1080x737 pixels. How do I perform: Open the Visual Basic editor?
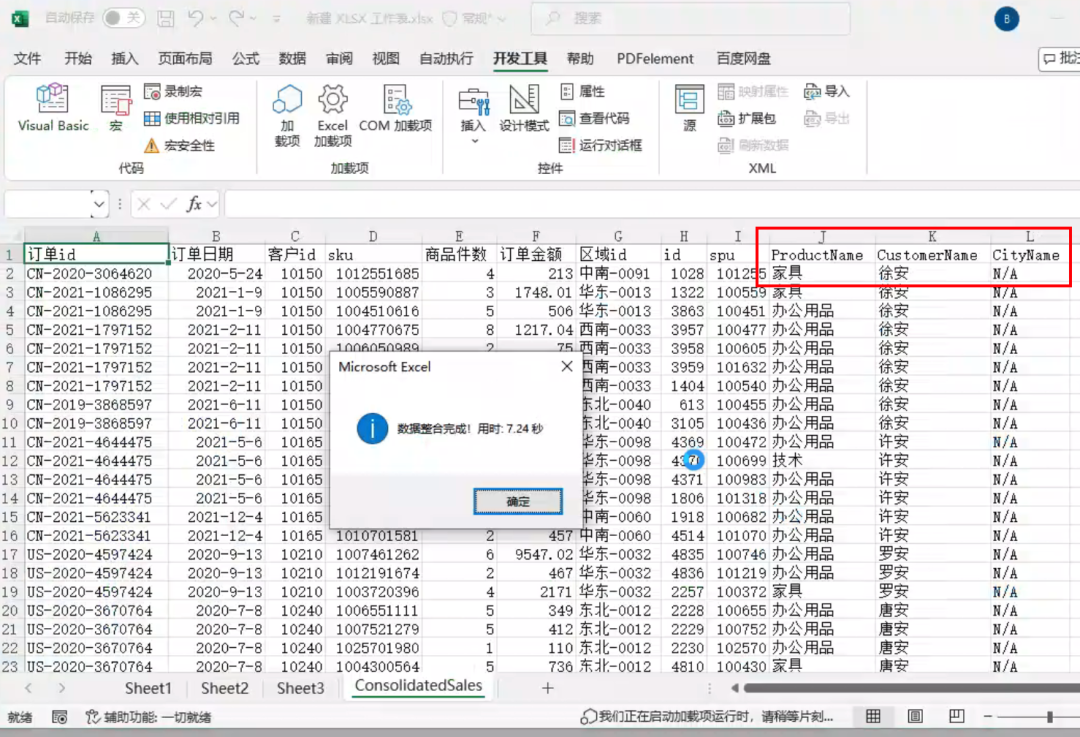pos(53,107)
